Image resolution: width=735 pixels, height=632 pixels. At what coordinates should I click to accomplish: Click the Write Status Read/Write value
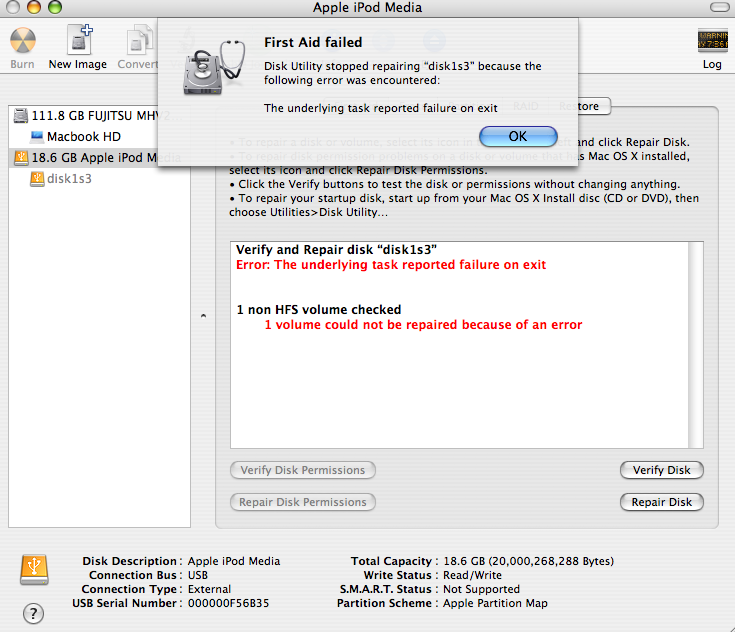tap(472, 575)
